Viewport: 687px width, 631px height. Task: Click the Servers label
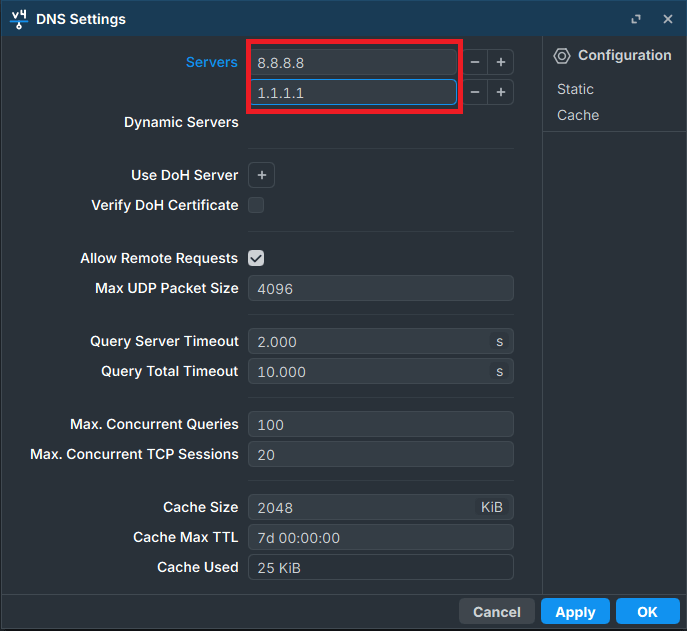(212, 62)
